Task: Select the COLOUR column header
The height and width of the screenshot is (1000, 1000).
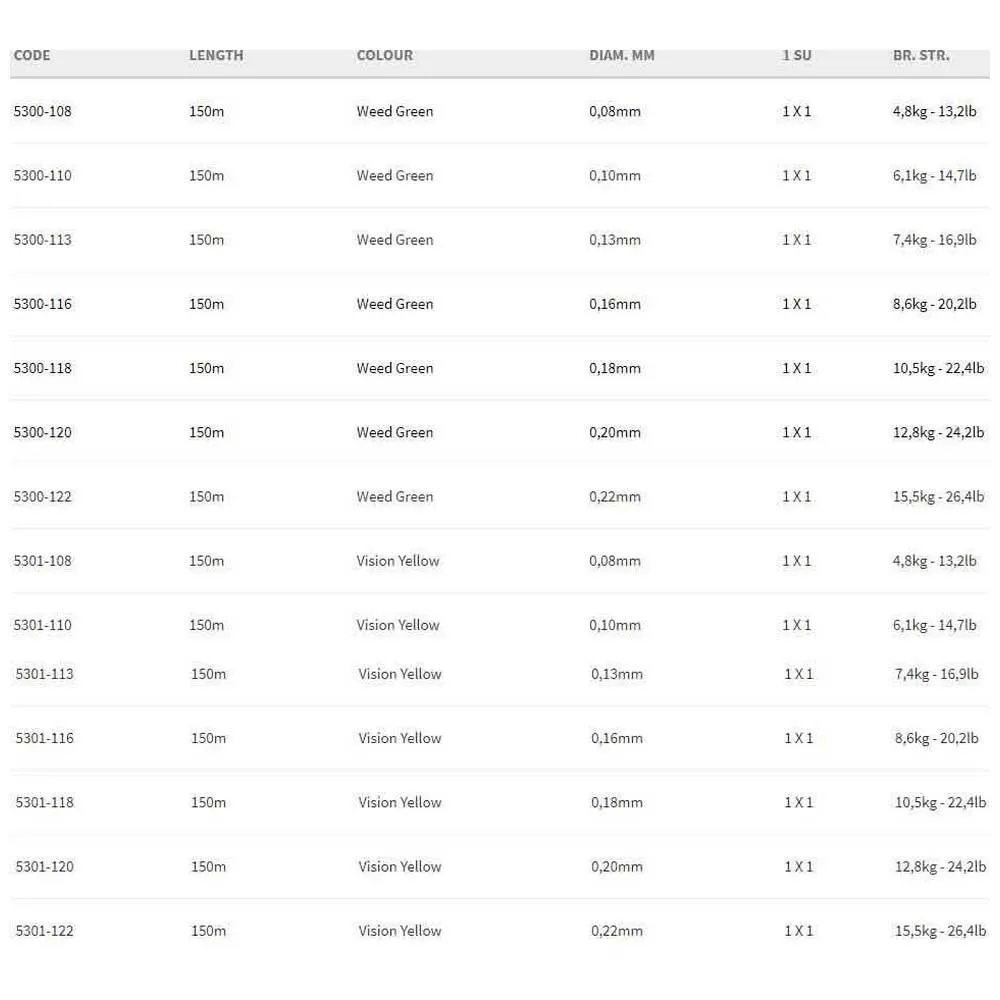Action: [385, 56]
